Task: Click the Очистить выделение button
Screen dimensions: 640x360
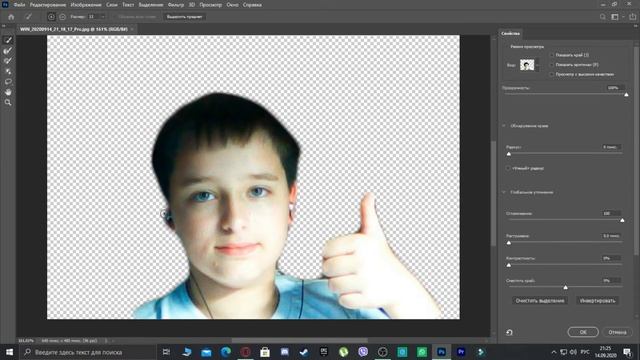Action: 540,301
